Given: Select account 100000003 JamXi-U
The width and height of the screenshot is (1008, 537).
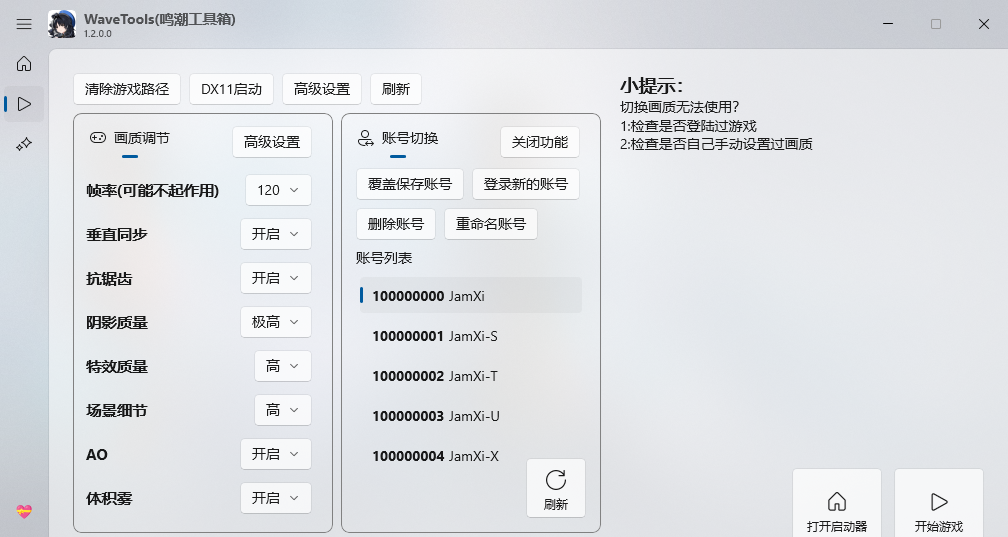Looking at the screenshot, I should 471,416.
